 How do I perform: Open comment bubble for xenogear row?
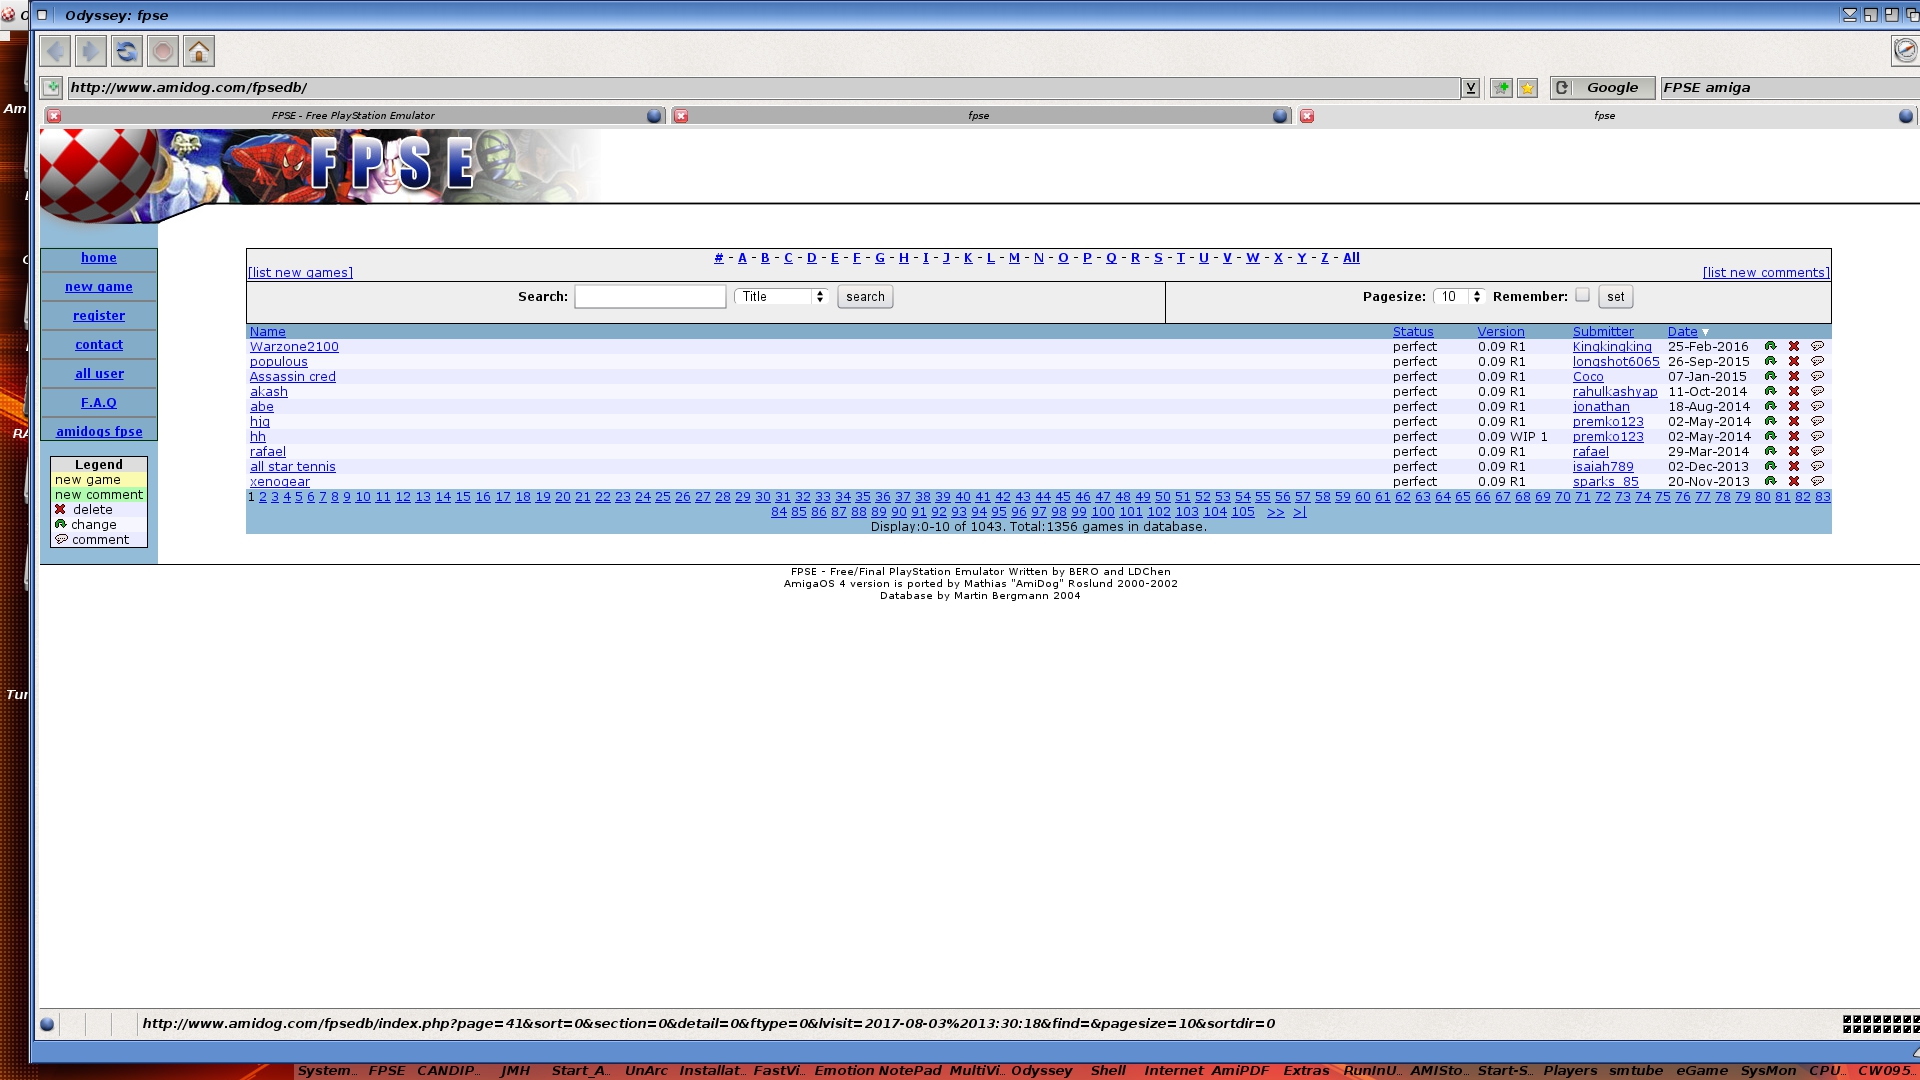click(x=1818, y=481)
